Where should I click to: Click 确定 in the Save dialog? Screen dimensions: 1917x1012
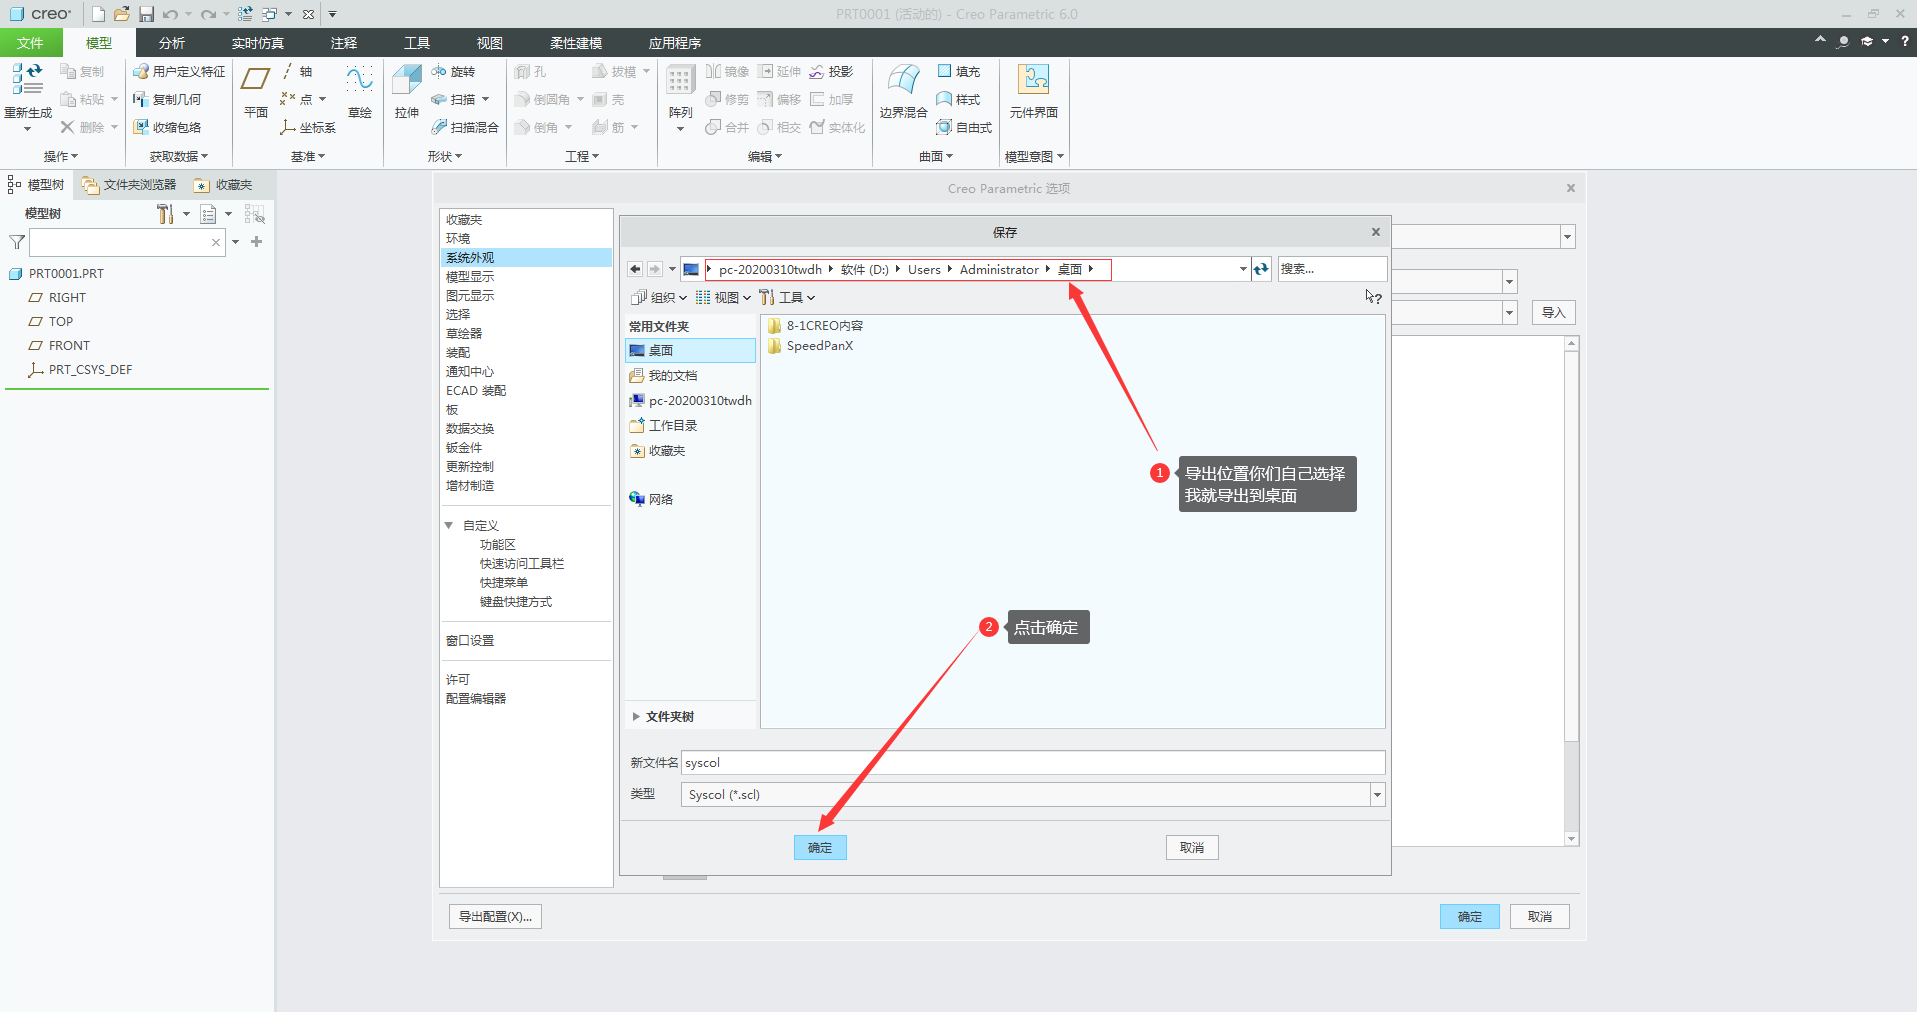coord(820,847)
